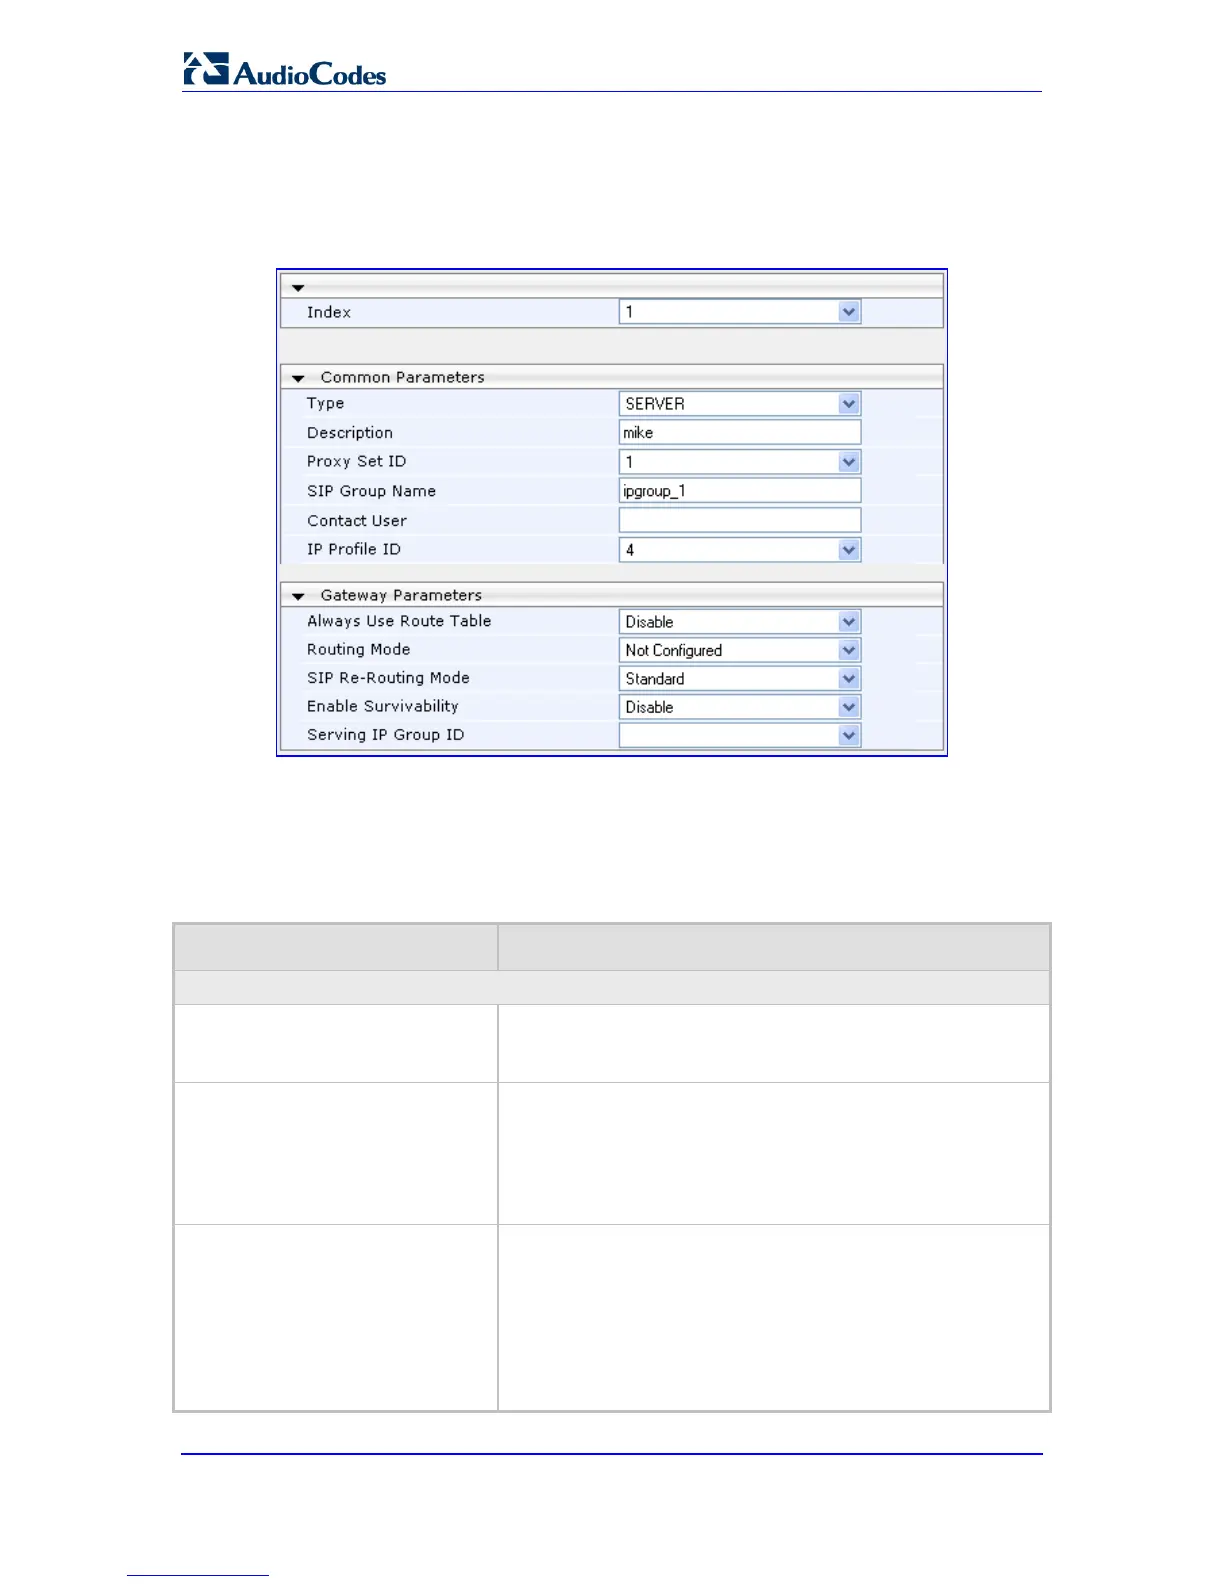Click the Description field containing mike
Viewport: 1224px width, 1584px height.
click(739, 433)
